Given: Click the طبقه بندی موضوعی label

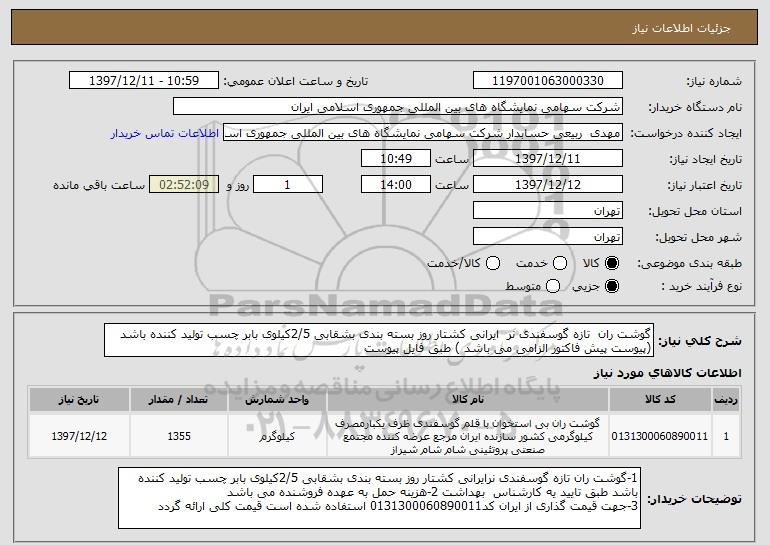Looking at the screenshot, I should pos(689,264).
